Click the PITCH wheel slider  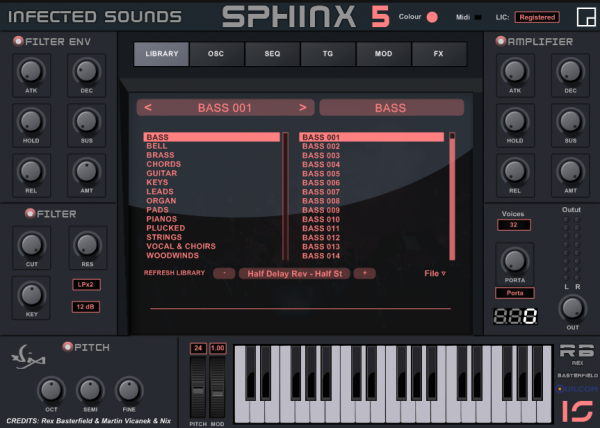[198, 387]
